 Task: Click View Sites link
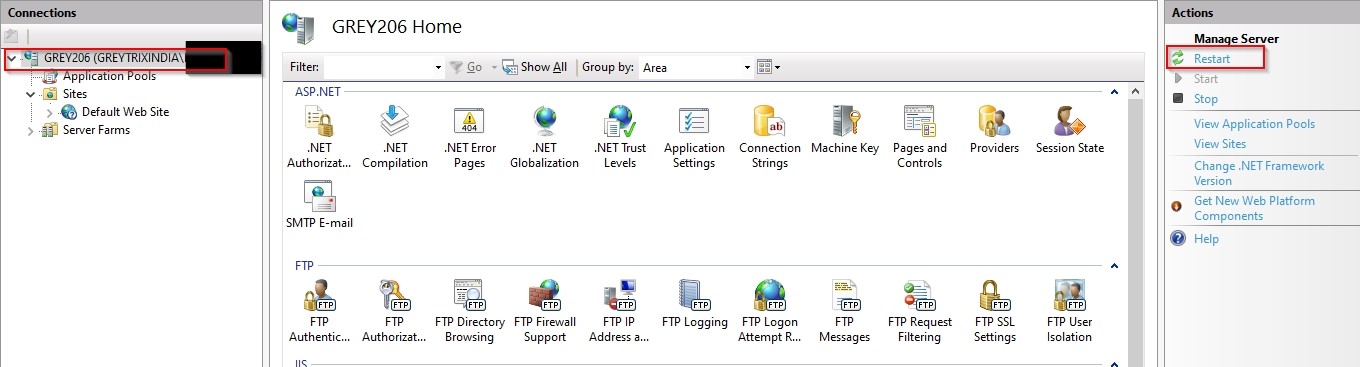coord(1220,144)
